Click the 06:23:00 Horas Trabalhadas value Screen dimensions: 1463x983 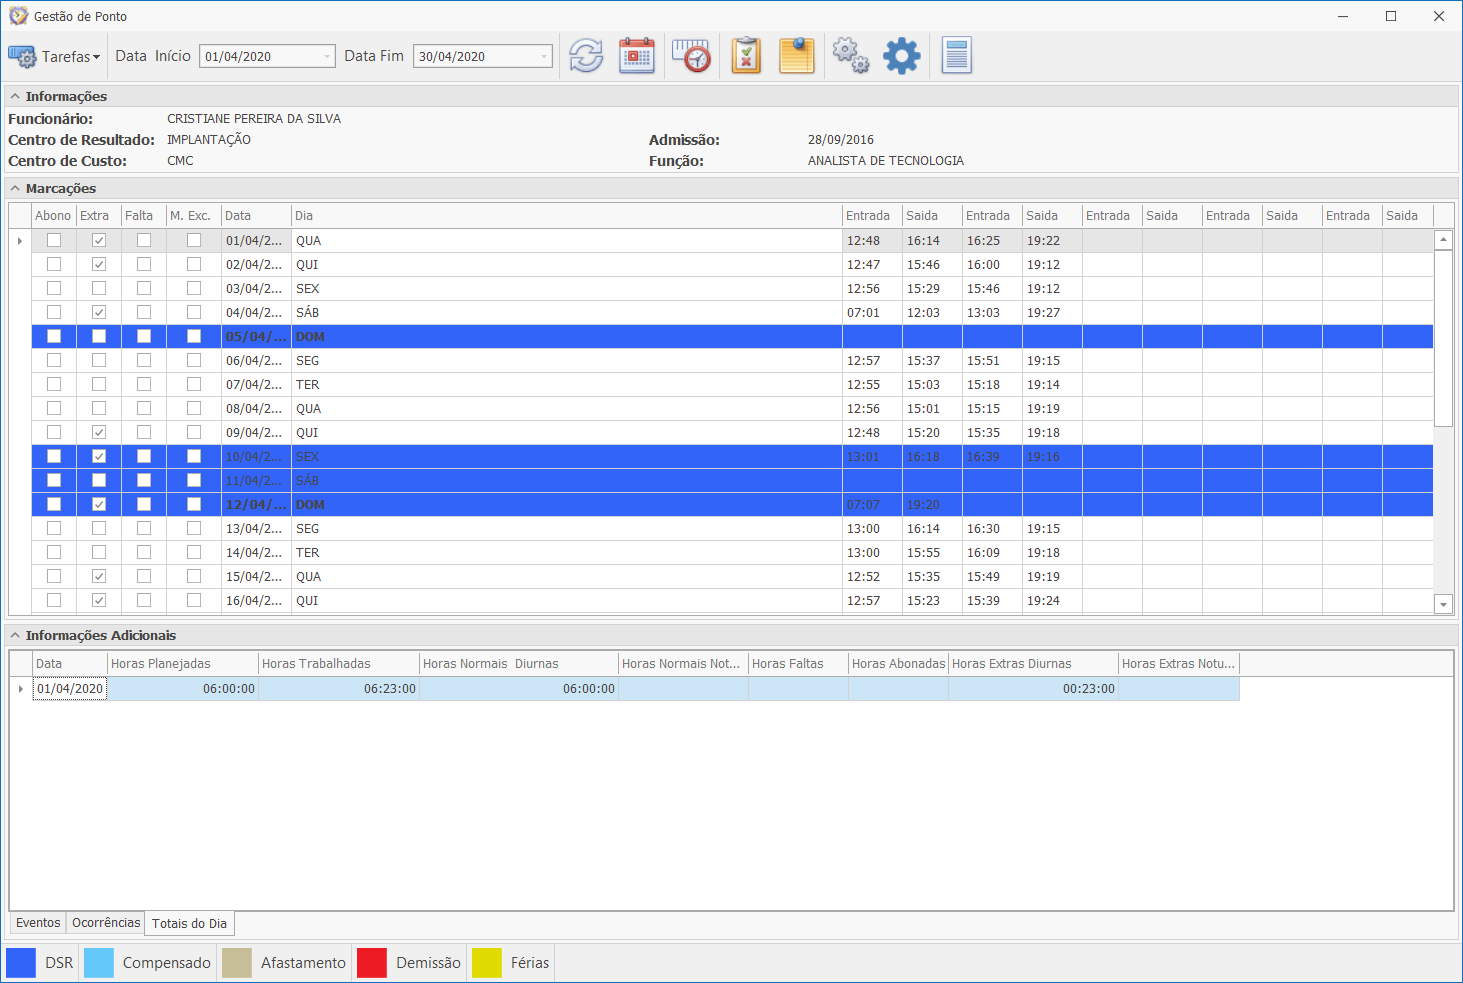click(339, 689)
